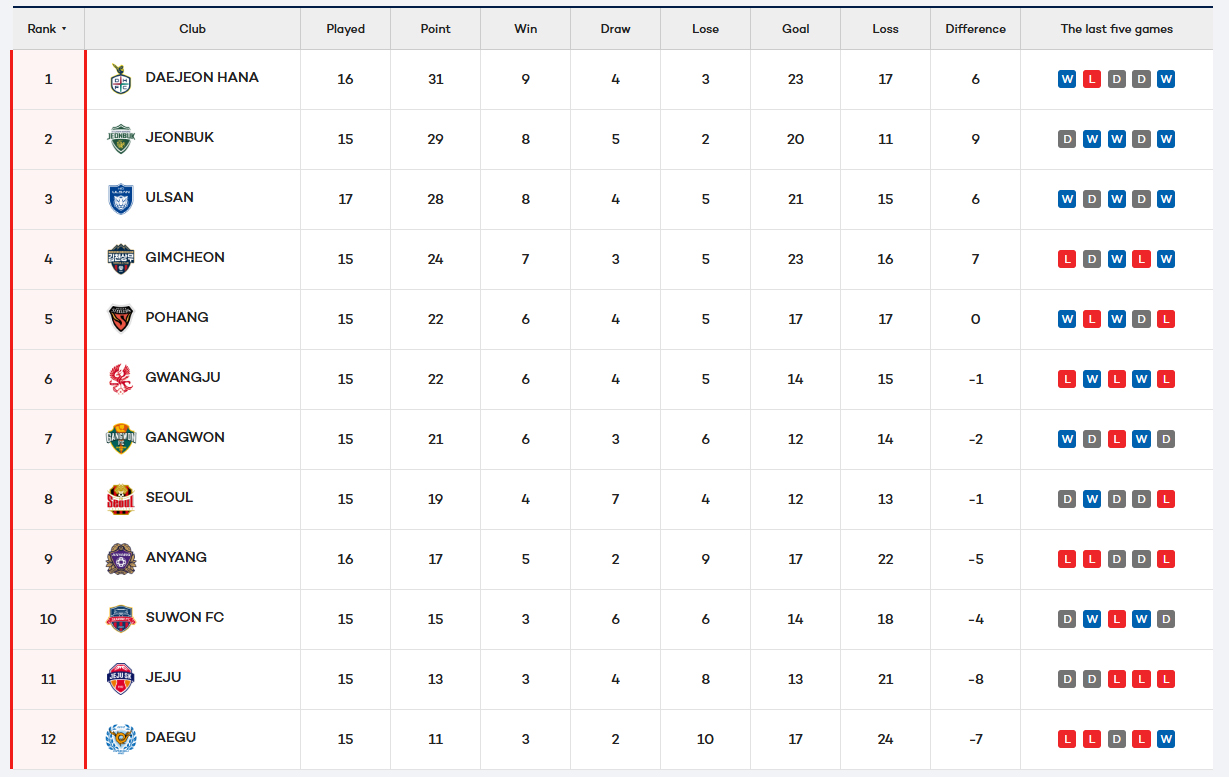Sort the table by the Rank arrow
The height and width of the screenshot is (777, 1229).
coord(64,29)
